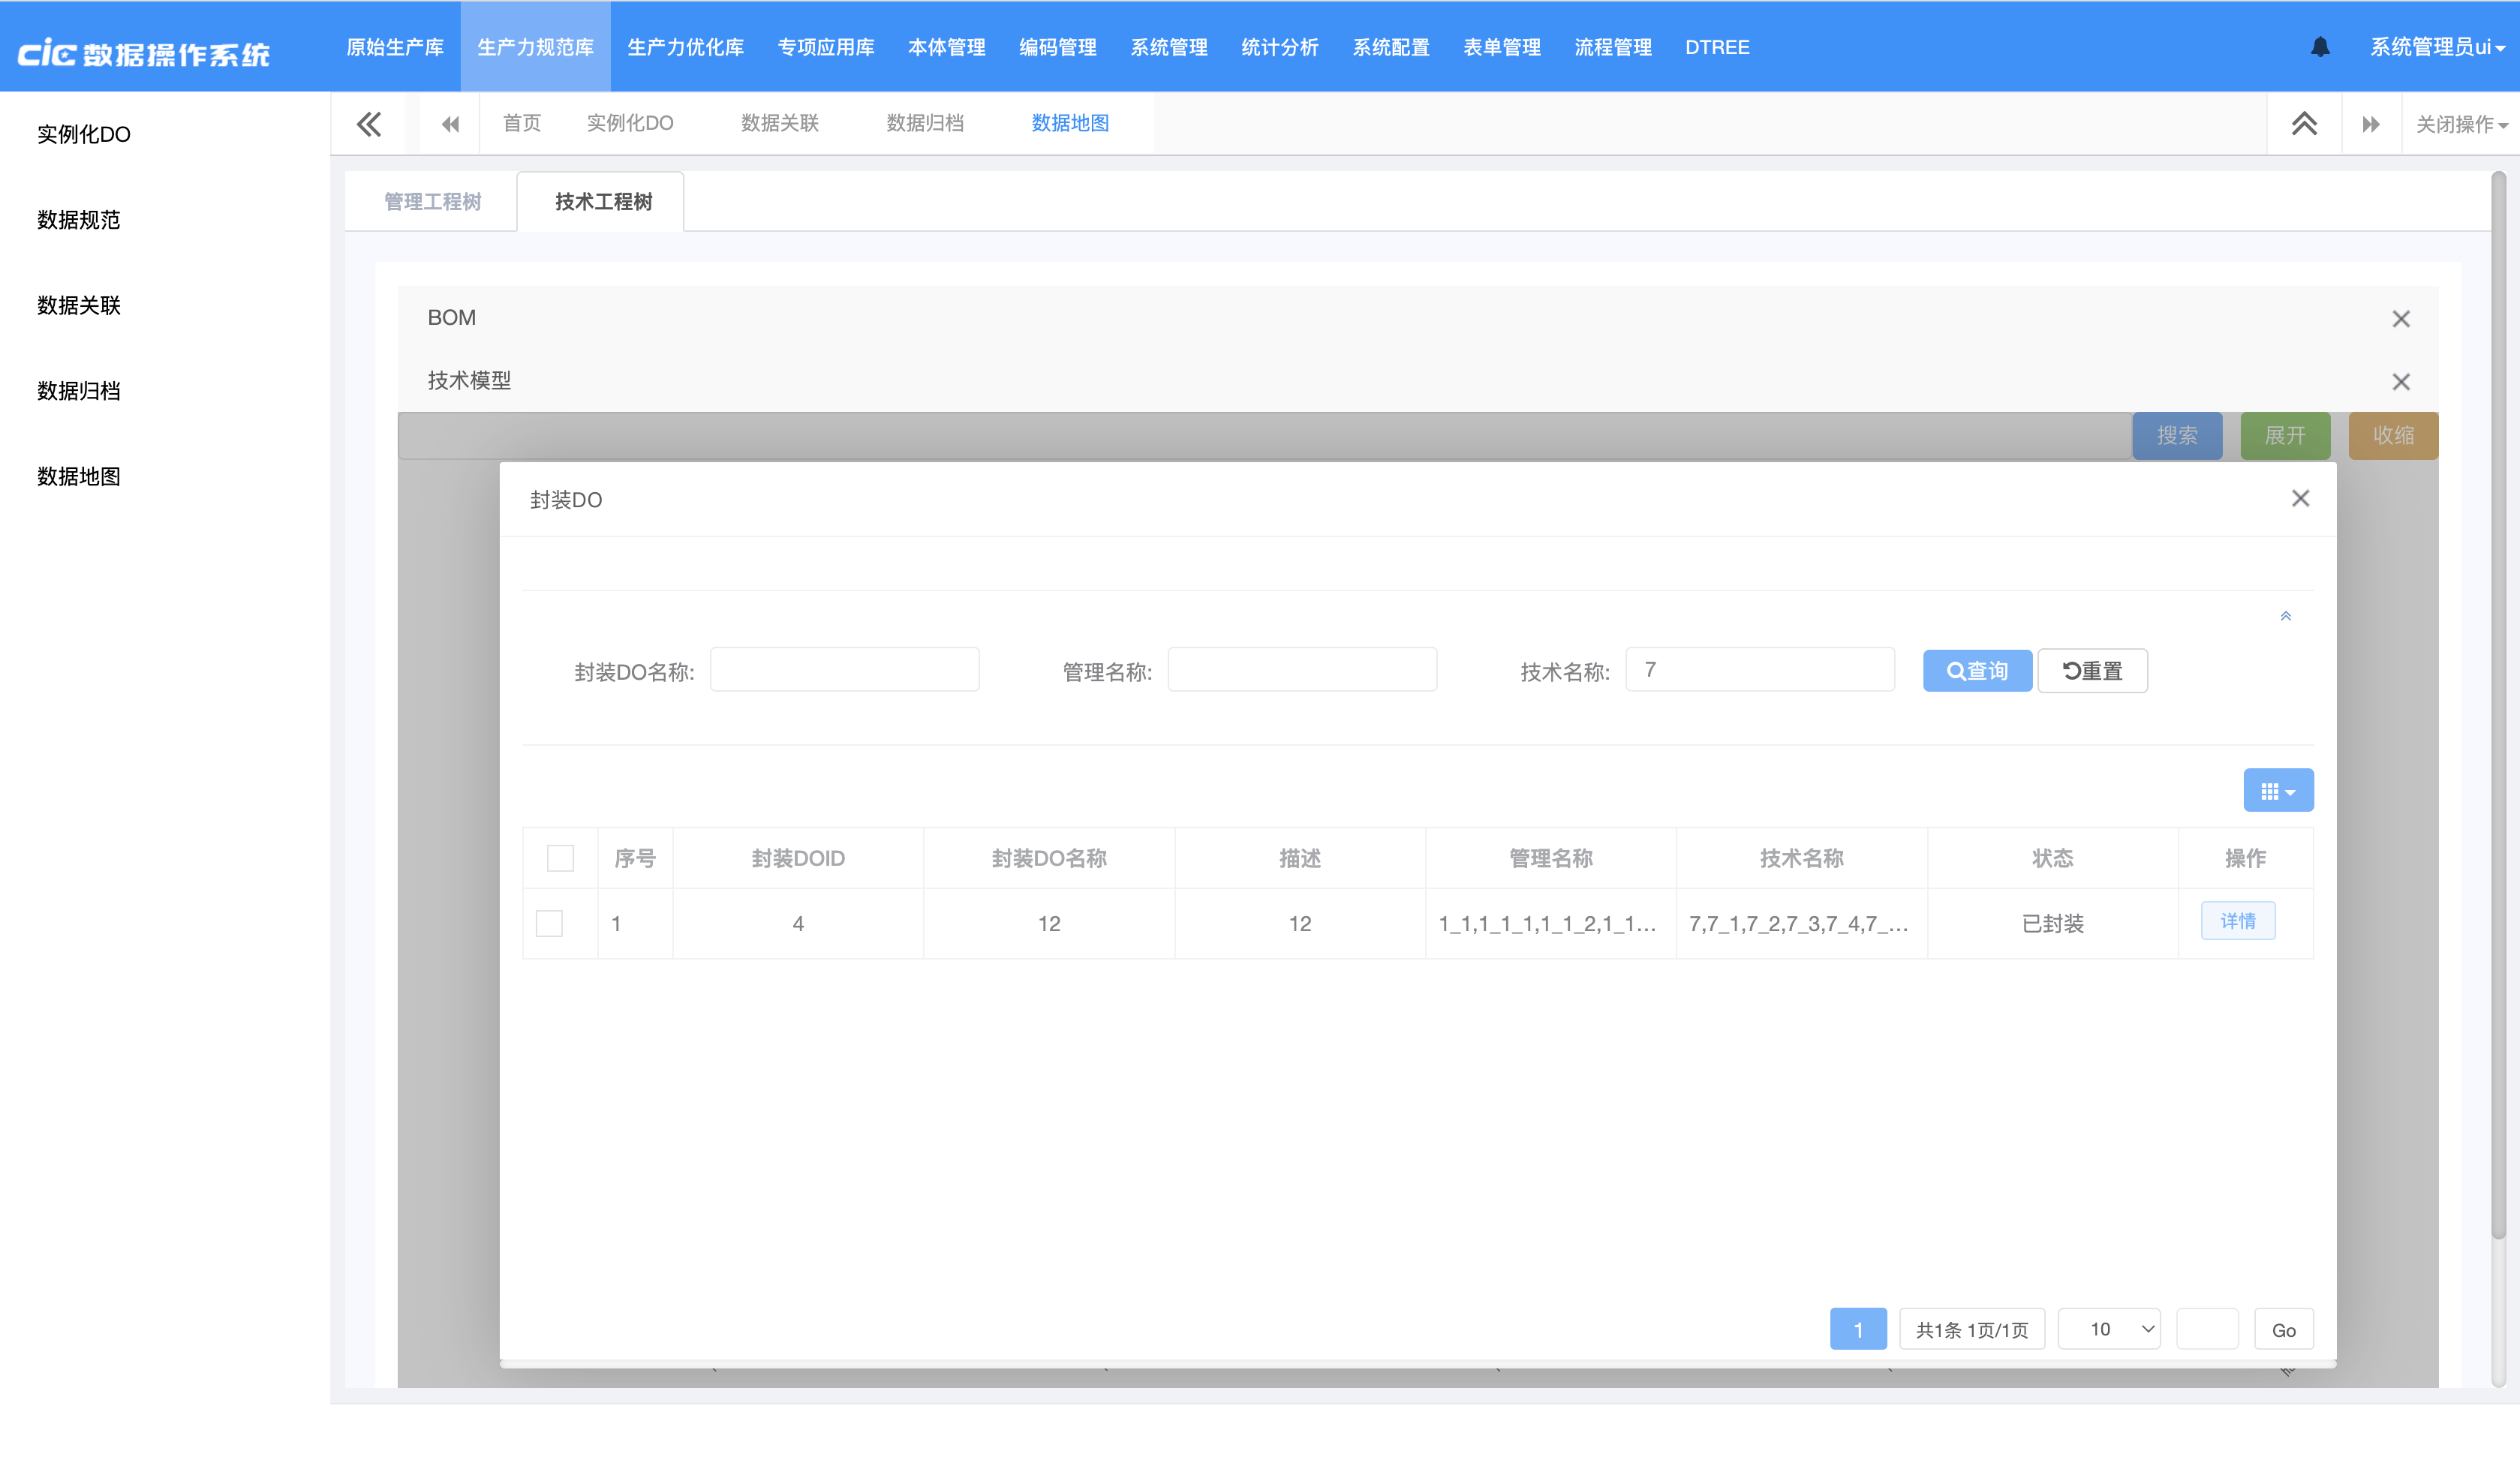Switch to the 管理工程树 tab
Image resolution: width=2520 pixels, height=1457 pixels.
click(432, 202)
